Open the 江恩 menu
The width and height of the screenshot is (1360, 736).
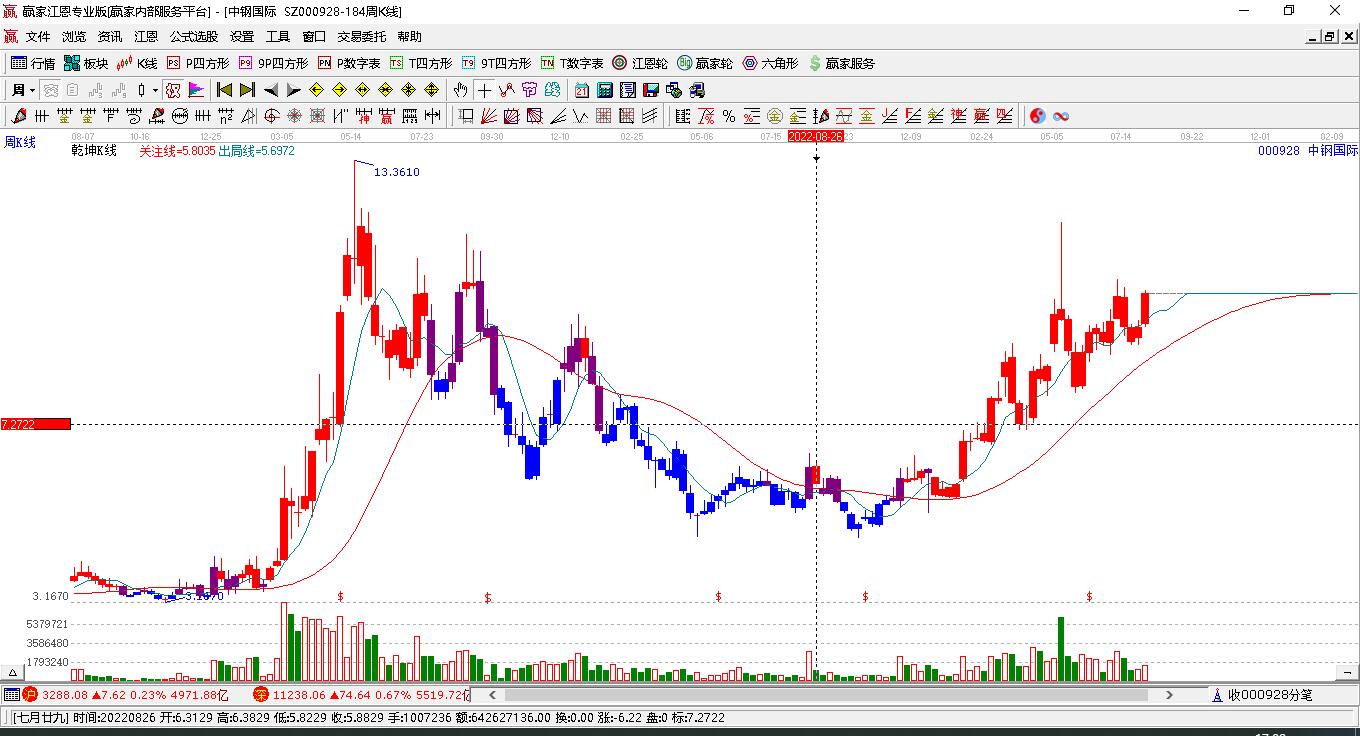tap(146, 36)
